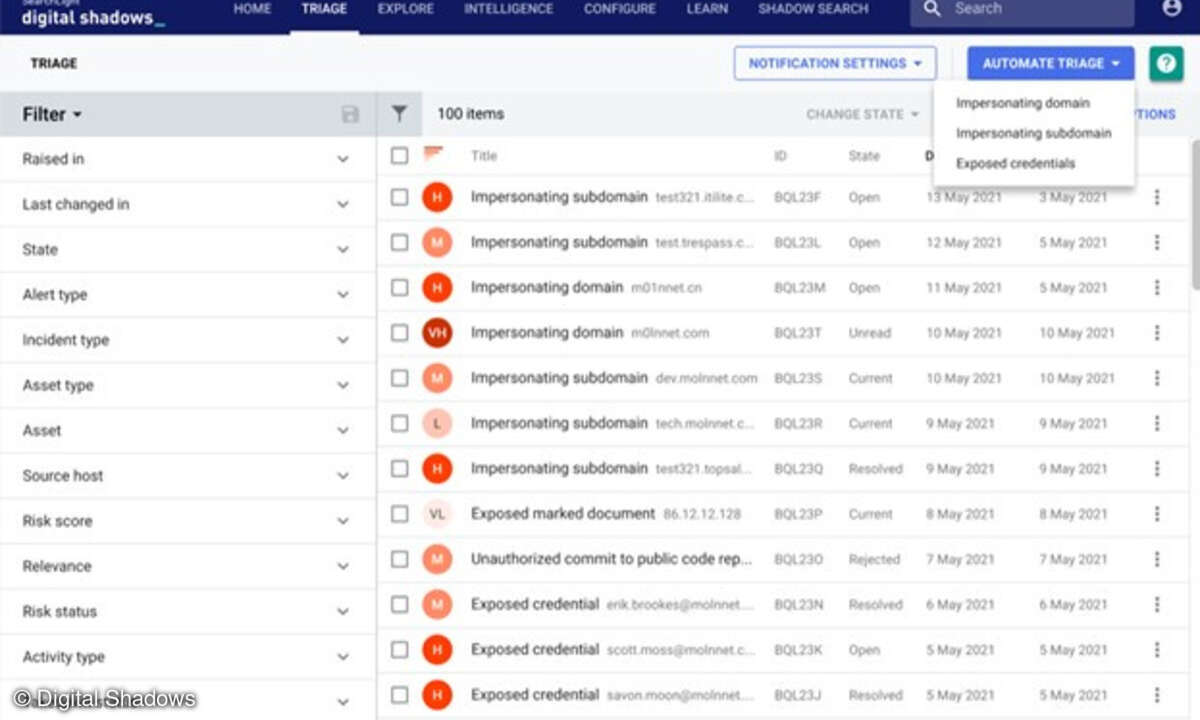
Task: Open row actions menu for BQL23J
Action: 1157,695
